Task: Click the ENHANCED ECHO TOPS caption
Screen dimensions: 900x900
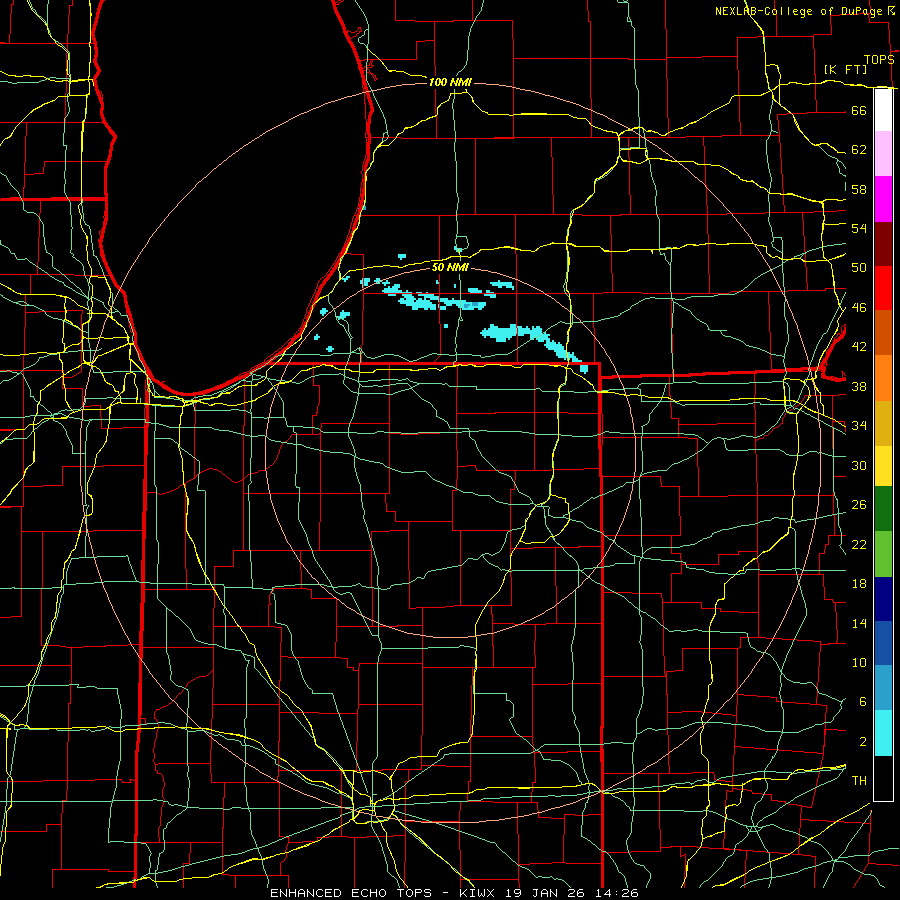Action: pos(351,893)
